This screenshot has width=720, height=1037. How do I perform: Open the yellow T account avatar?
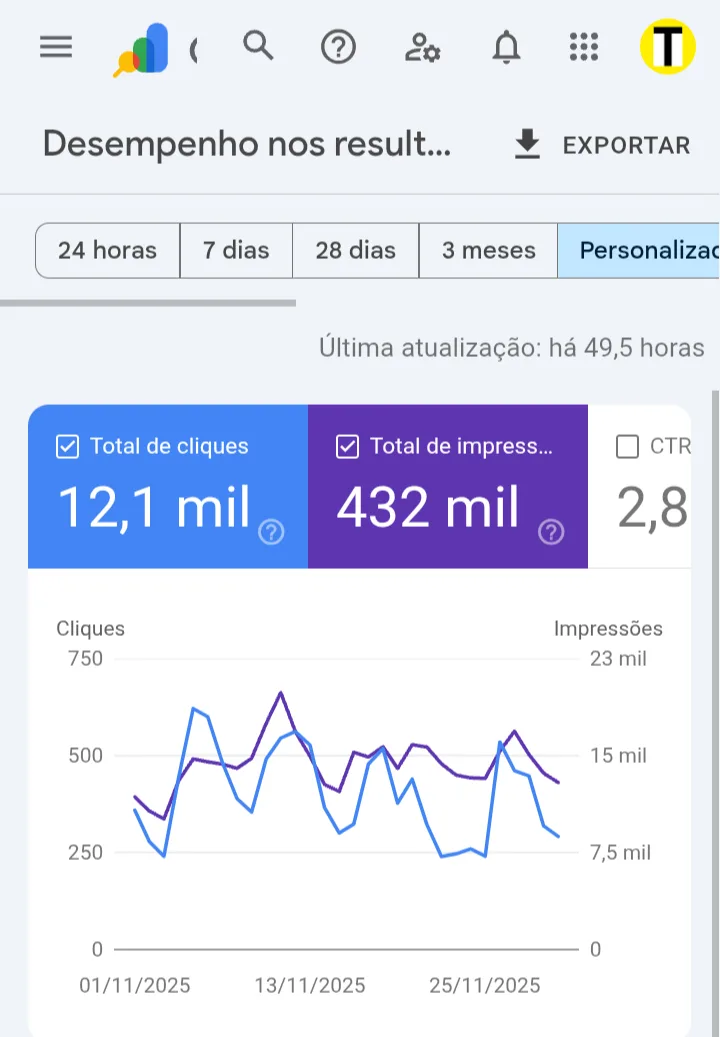pyautogui.click(x=668, y=47)
